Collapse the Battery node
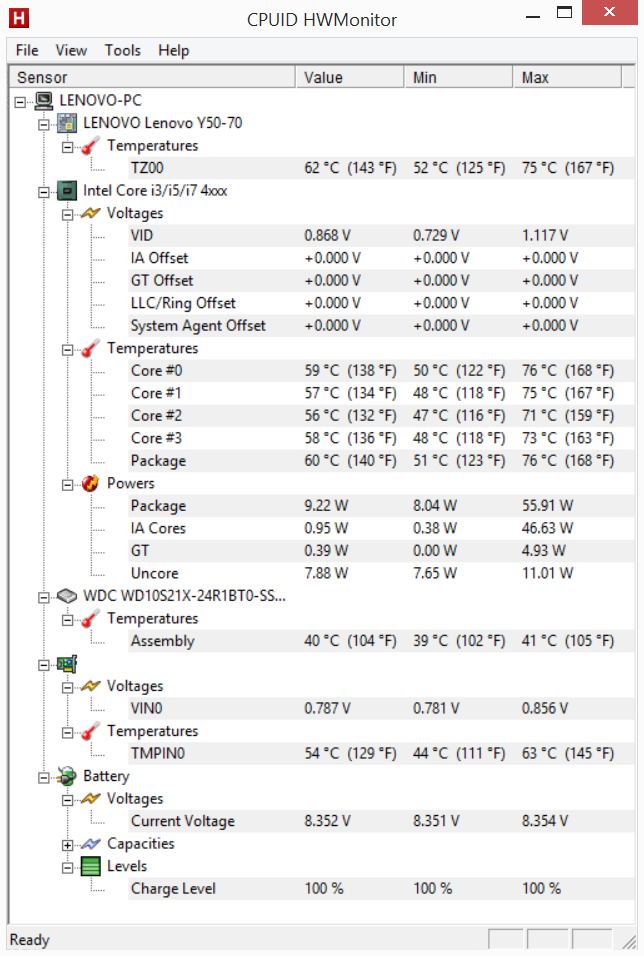644x956 pixels. click(x=44, y=777)
